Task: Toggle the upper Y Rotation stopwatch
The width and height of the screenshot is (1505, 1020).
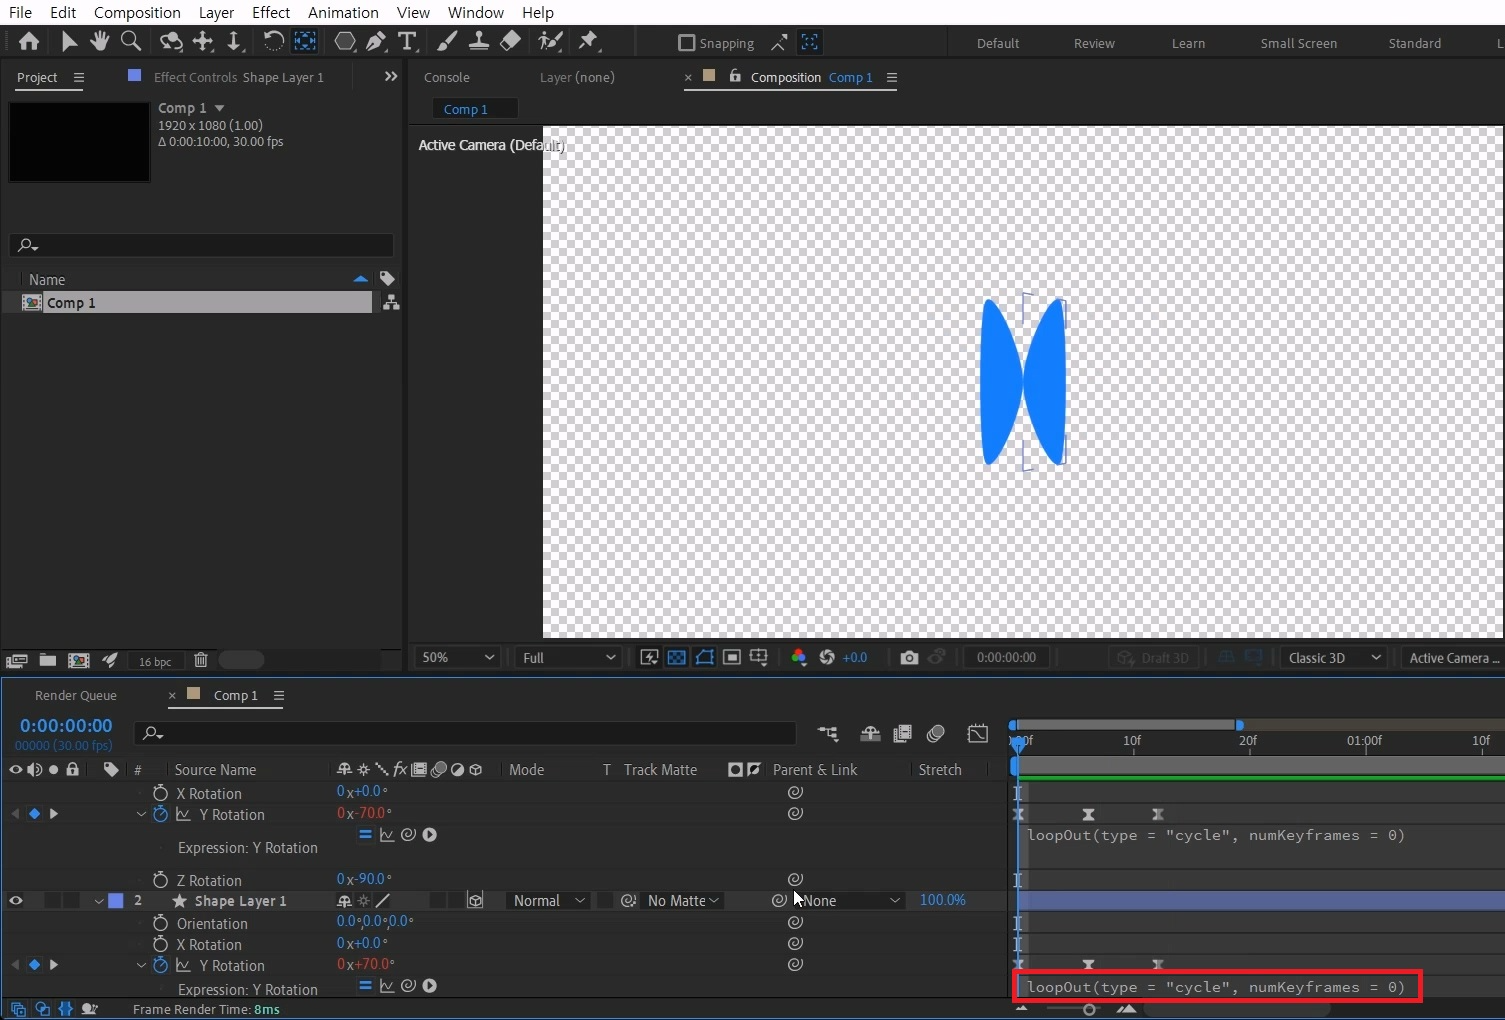Action: point(160,814)
